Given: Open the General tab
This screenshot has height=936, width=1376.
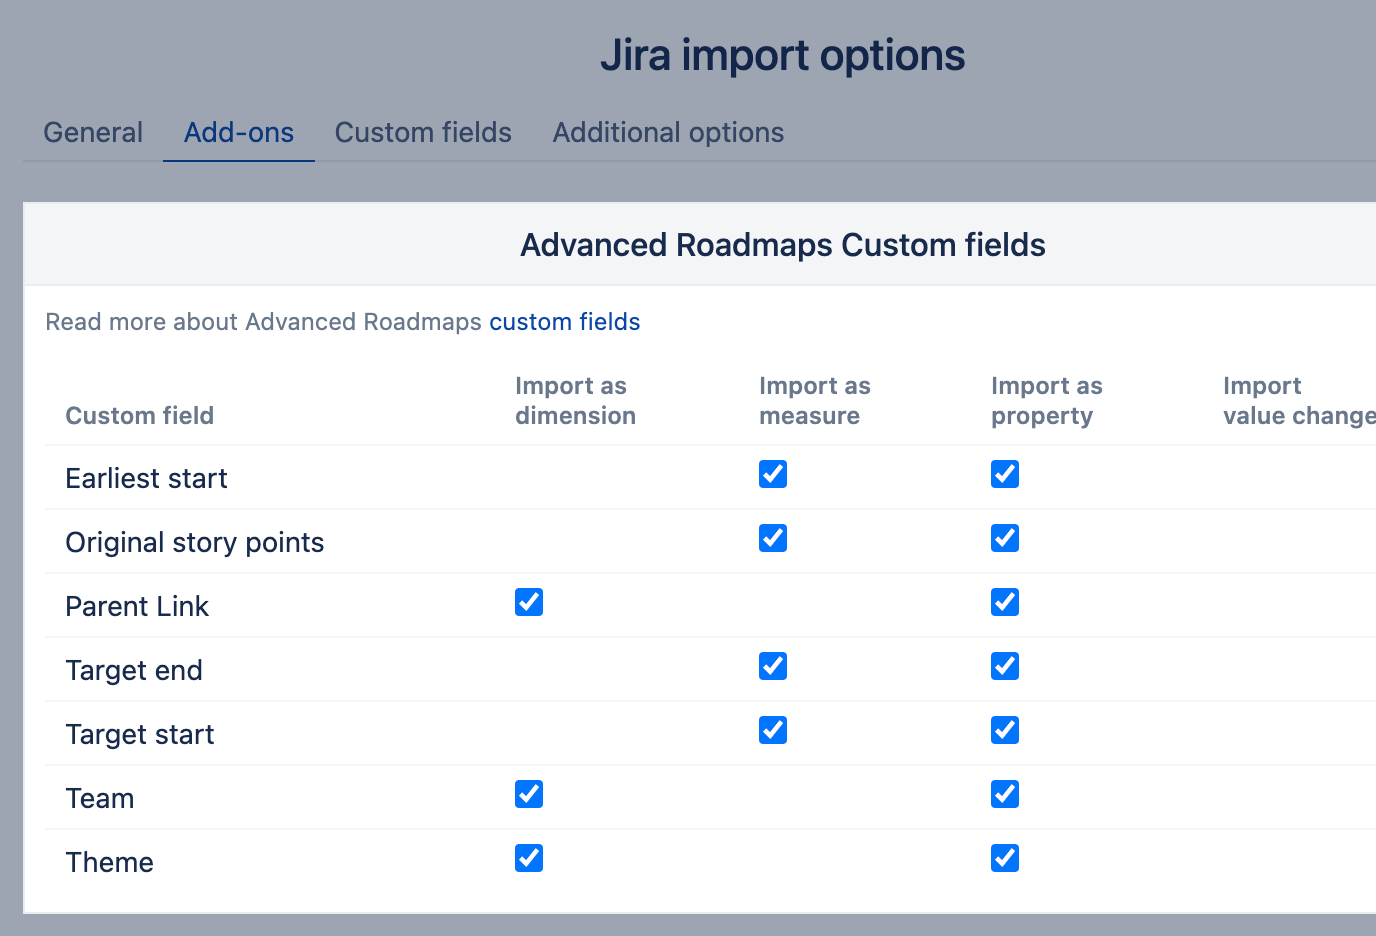Looking at the screenshot, I should point(93,132).
